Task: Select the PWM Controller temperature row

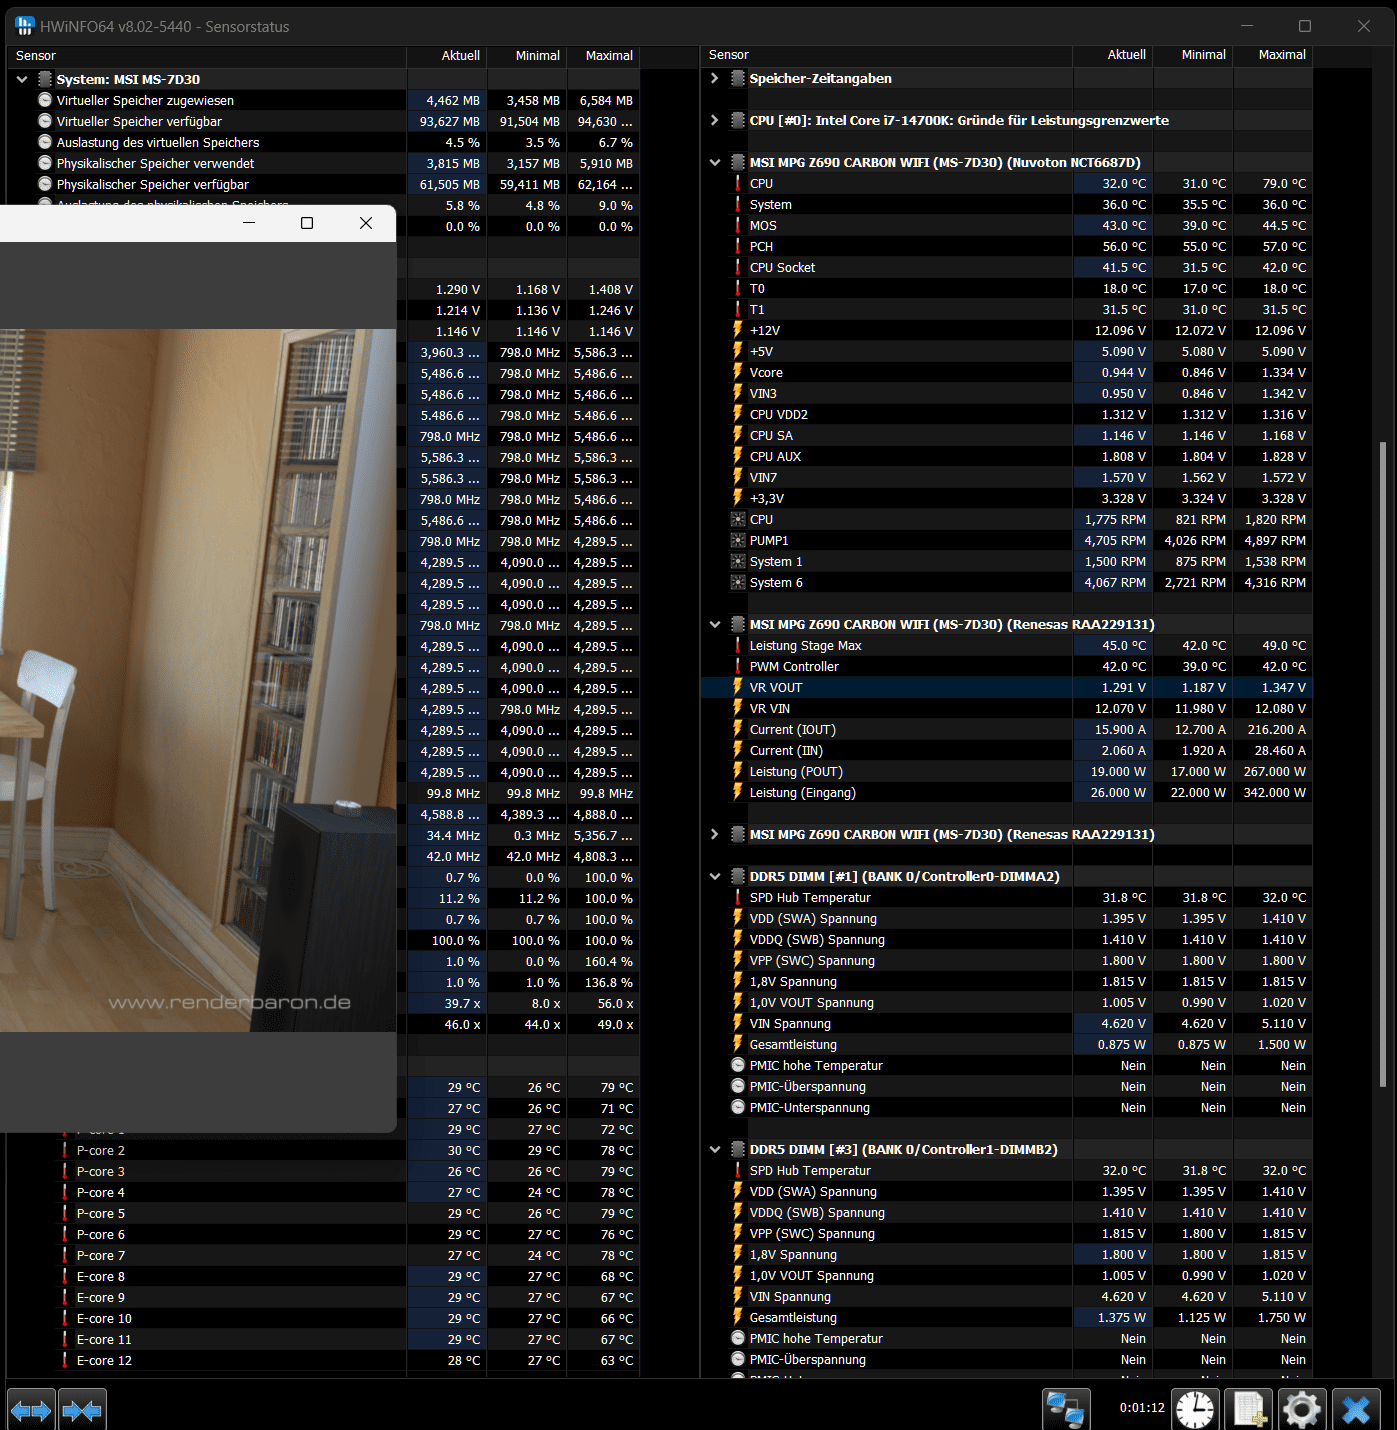Action: click(x=1007, y=666)
